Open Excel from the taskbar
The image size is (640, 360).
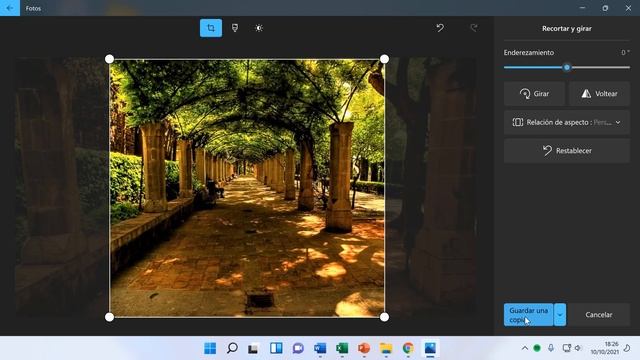click(x=342, y=348)
